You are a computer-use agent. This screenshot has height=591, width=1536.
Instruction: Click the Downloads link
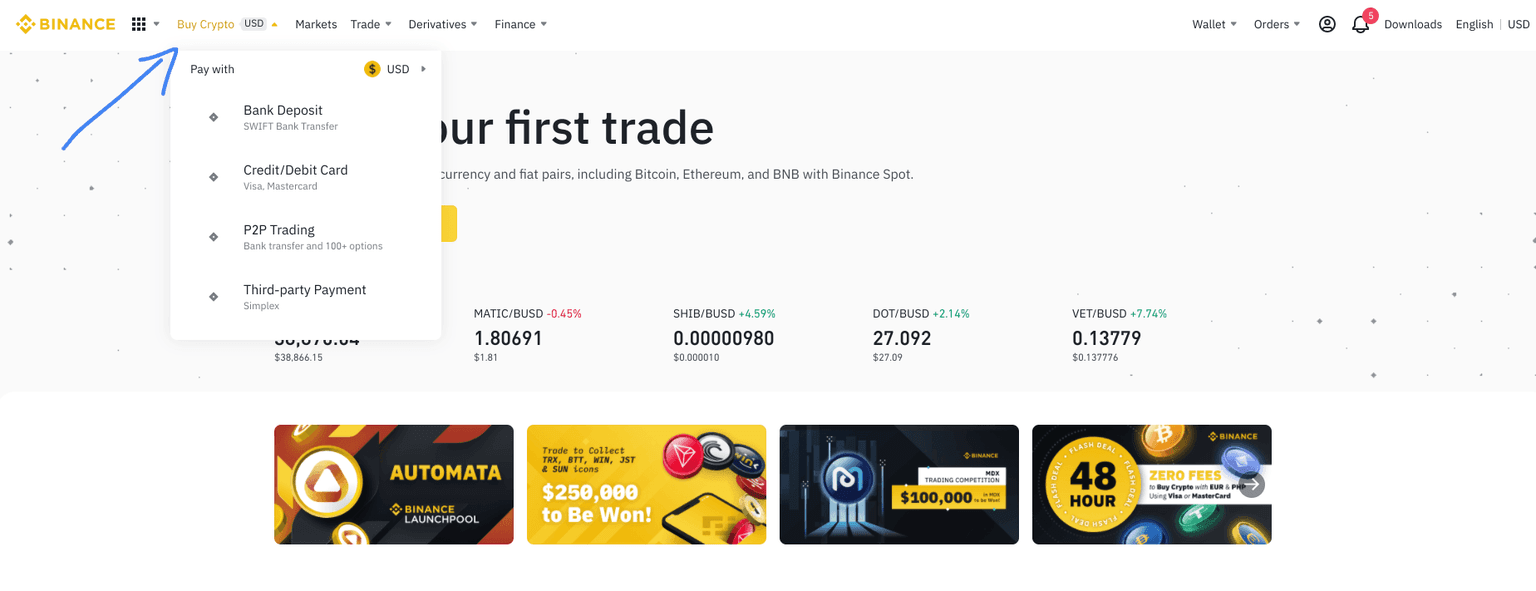1412,24
